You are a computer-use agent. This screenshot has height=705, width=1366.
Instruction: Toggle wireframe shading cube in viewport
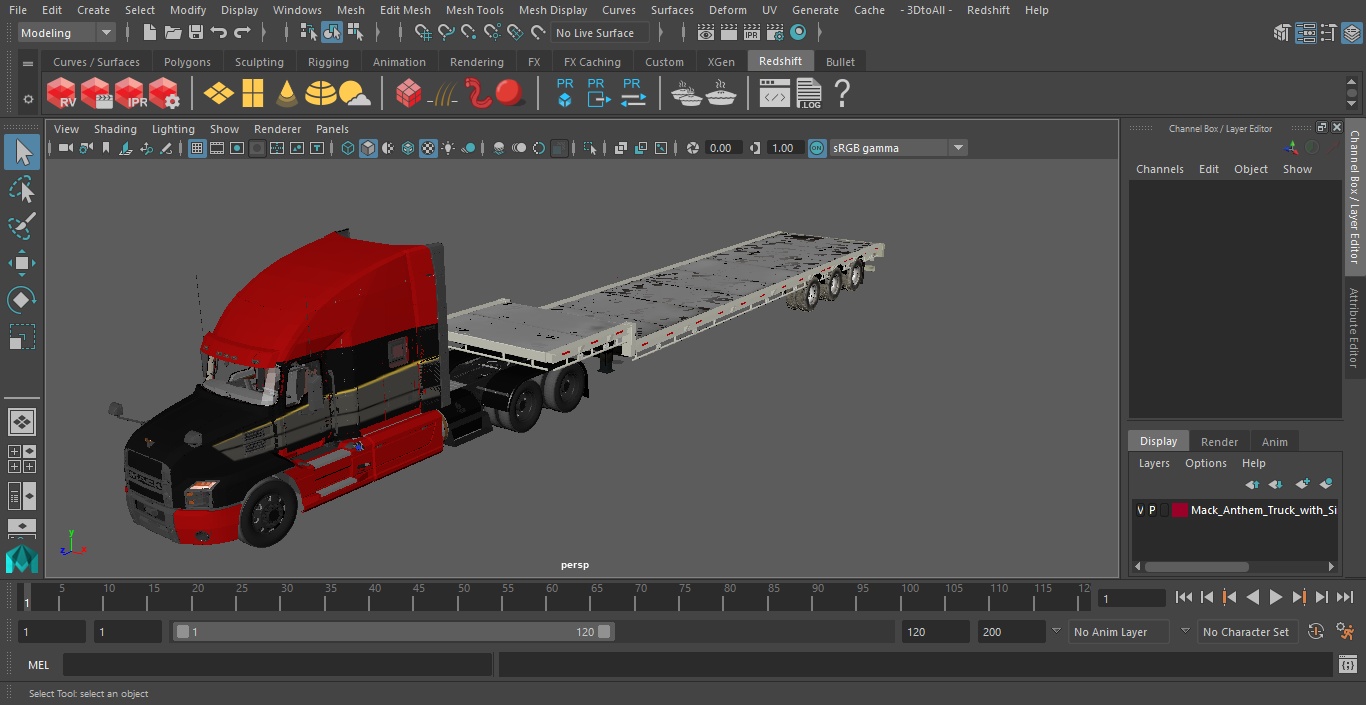348,148
